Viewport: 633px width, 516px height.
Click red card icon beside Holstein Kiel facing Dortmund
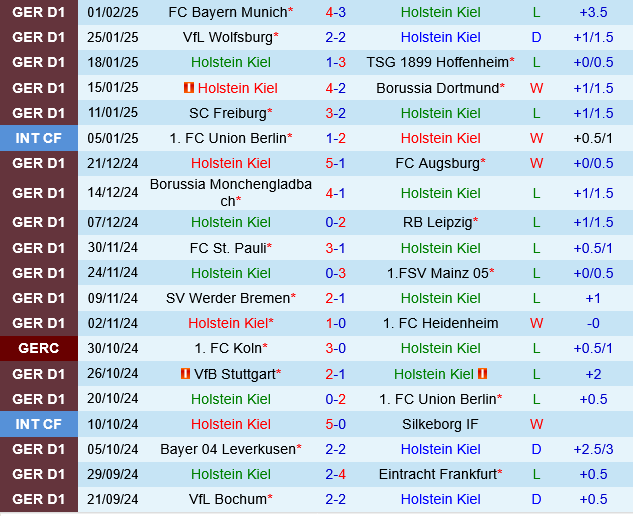(x=188, y=88)
